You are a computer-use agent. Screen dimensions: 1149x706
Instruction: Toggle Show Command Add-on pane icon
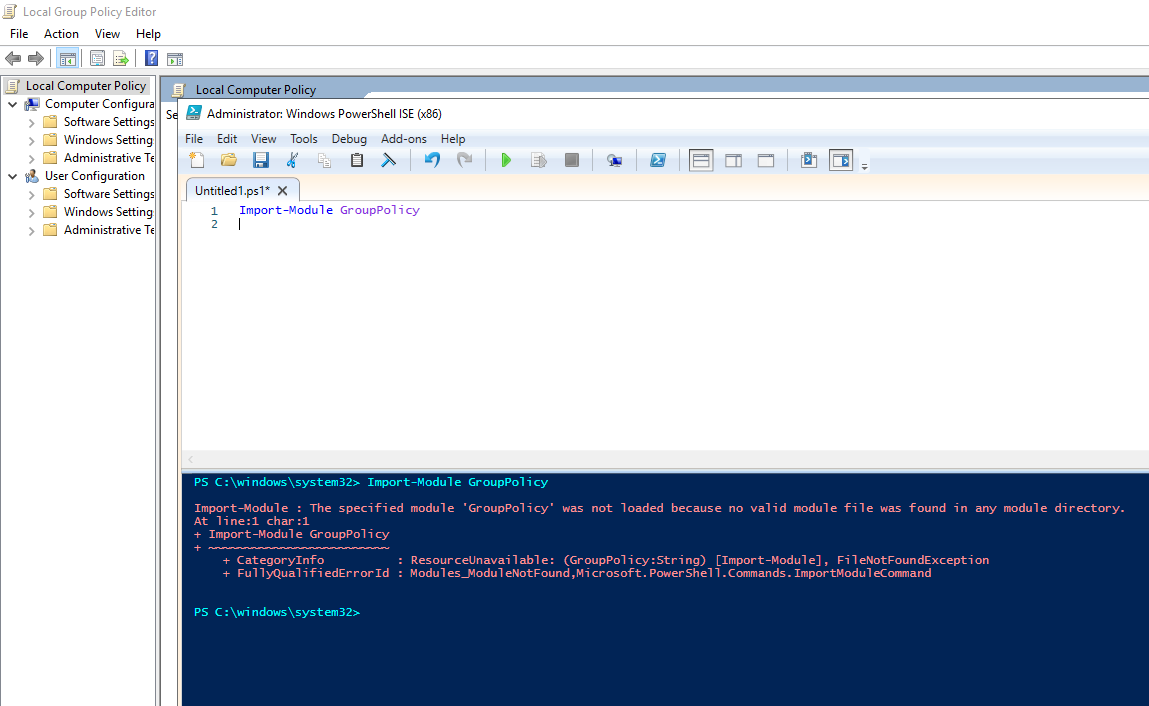coord(841,160)
